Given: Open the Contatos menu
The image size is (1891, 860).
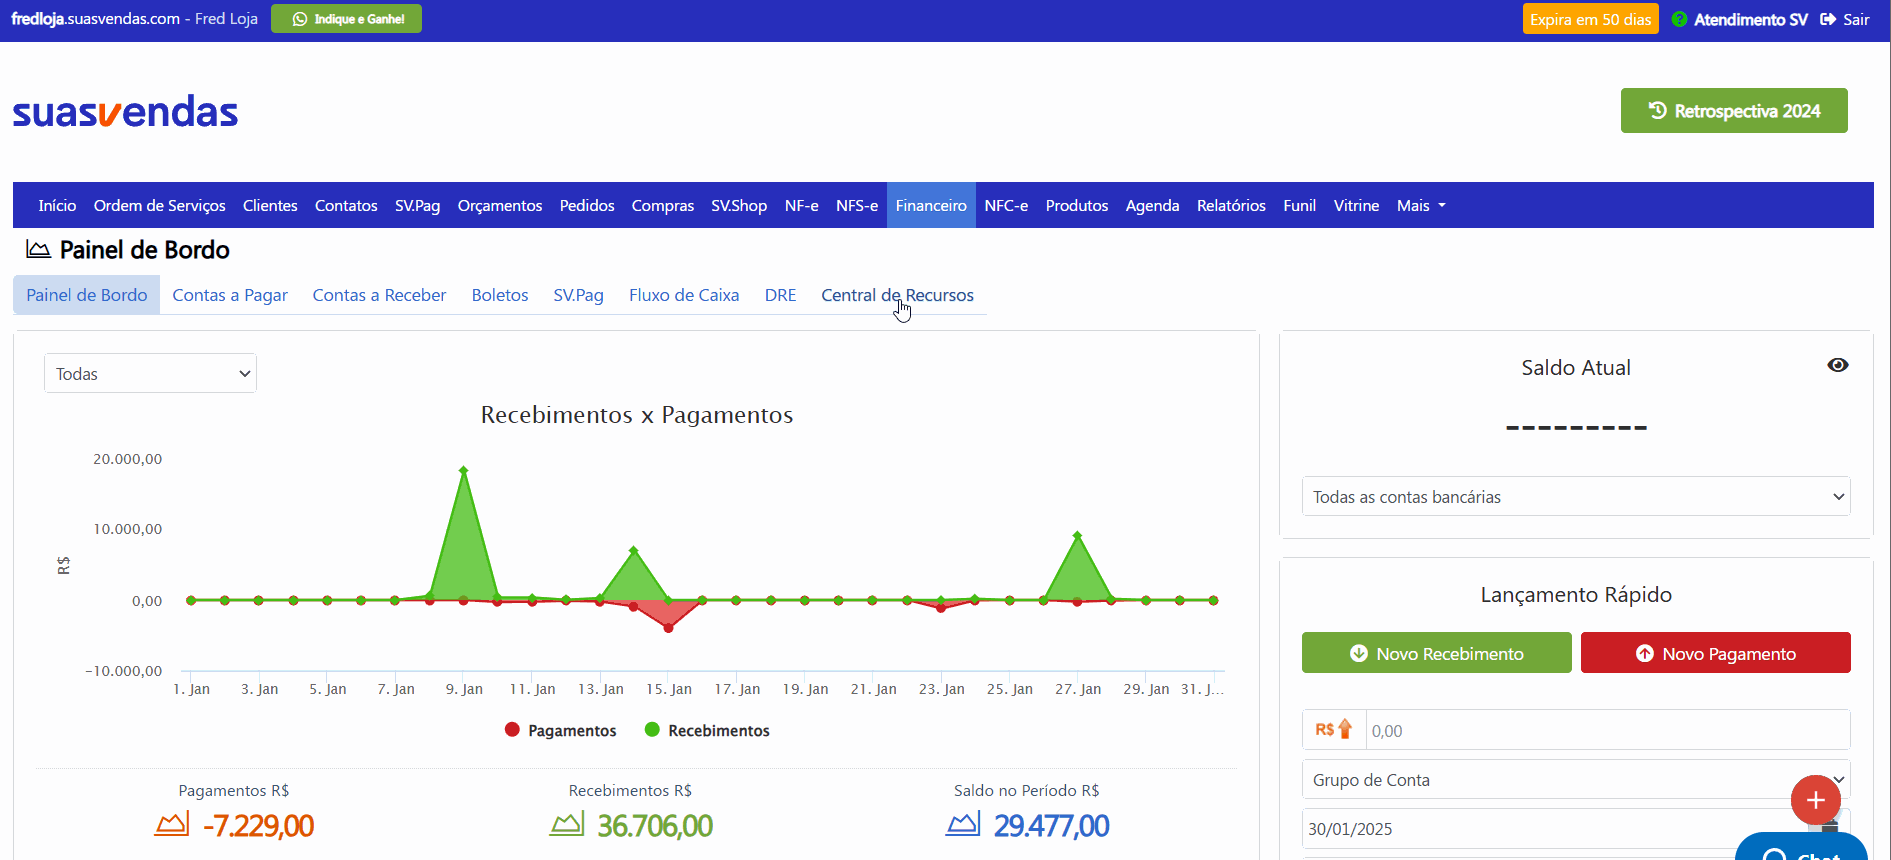Looking at the screenshot, I should pyautogui.click(x=346, y=205).
